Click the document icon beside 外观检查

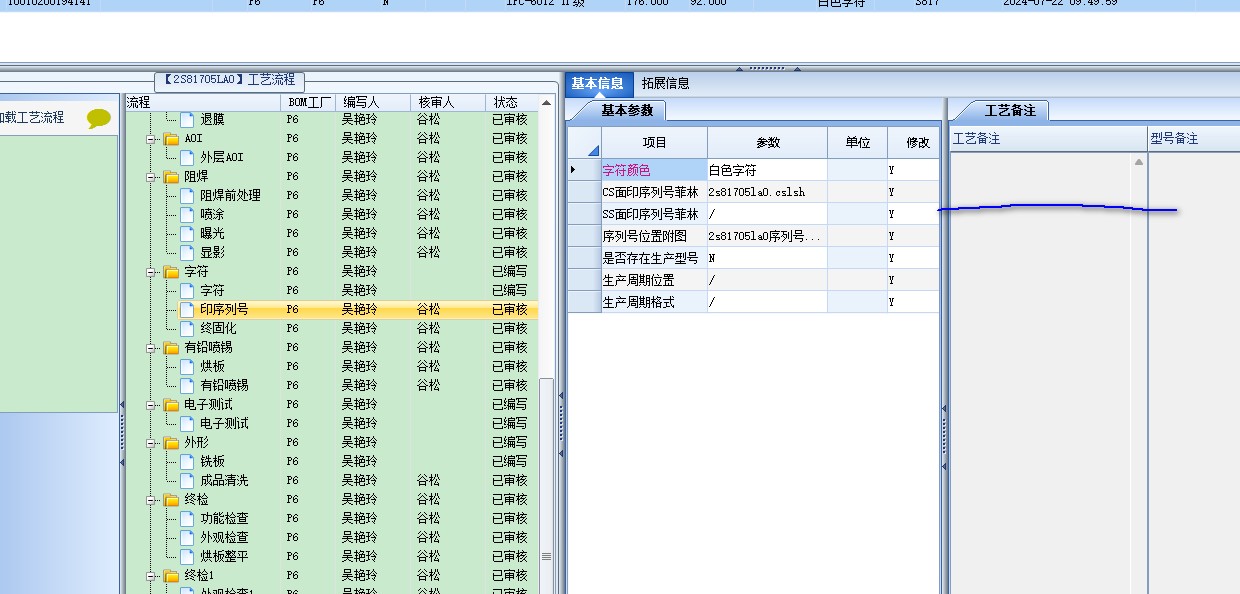(x=187, y=538)
